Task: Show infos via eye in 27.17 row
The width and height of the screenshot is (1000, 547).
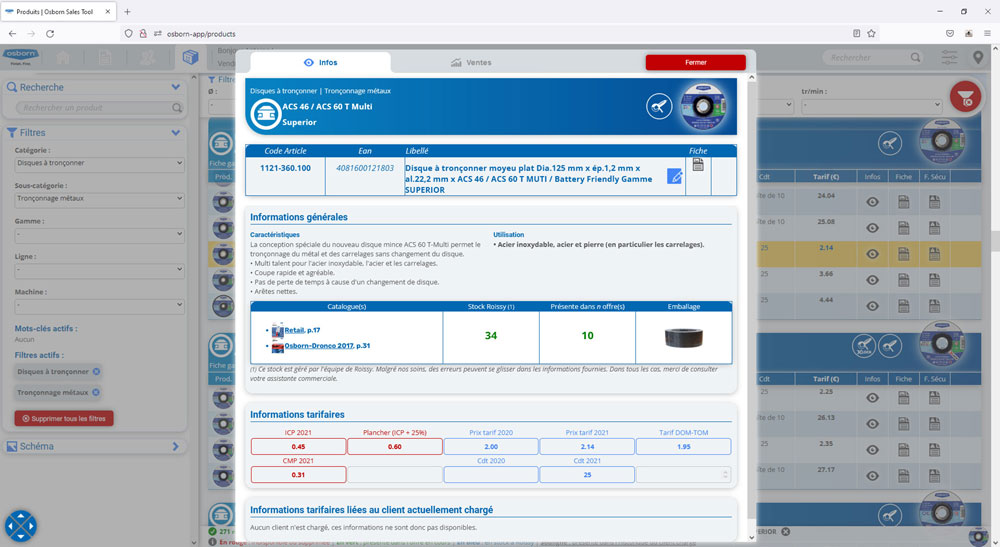Action: coord(872,476)
